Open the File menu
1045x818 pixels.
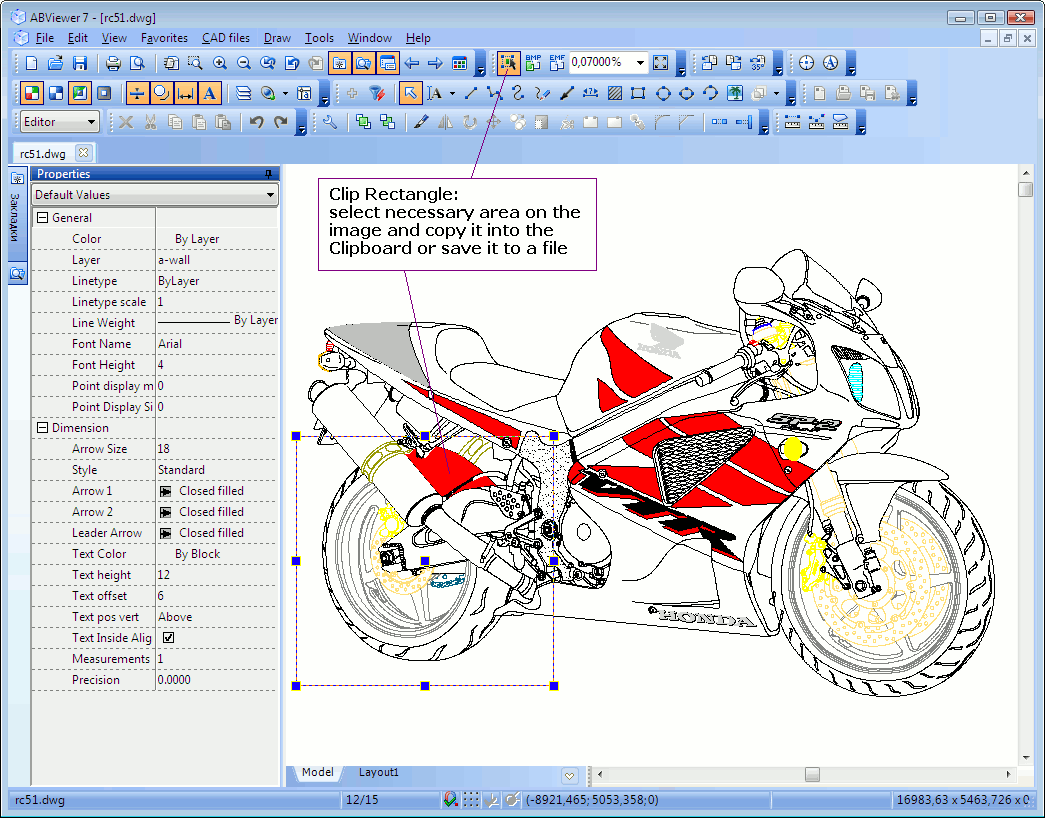[x=45, y=38]
